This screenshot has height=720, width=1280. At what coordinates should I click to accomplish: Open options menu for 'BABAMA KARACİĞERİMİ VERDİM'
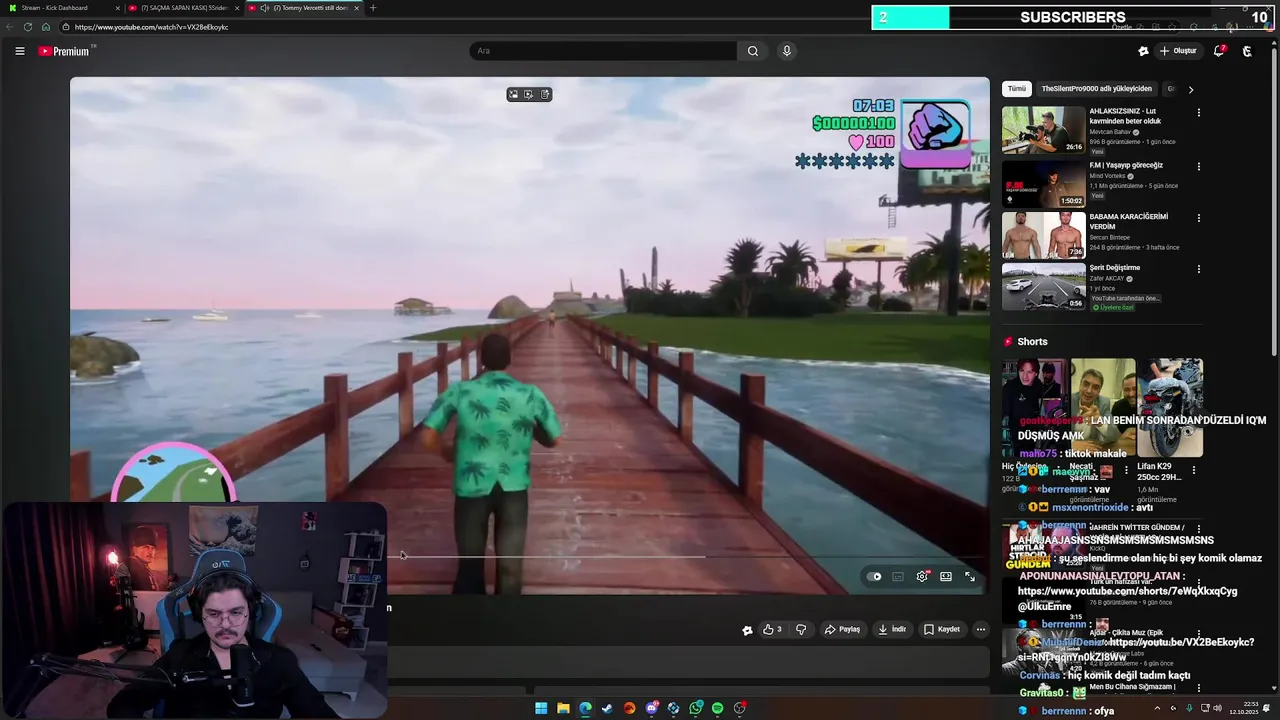click(1198, 218)
